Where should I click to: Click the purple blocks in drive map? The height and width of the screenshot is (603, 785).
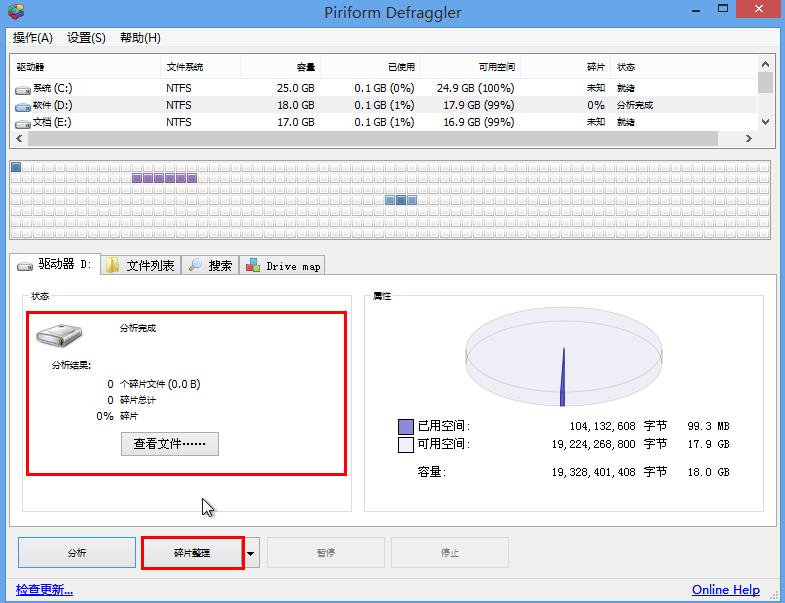[x=164, y=178]
